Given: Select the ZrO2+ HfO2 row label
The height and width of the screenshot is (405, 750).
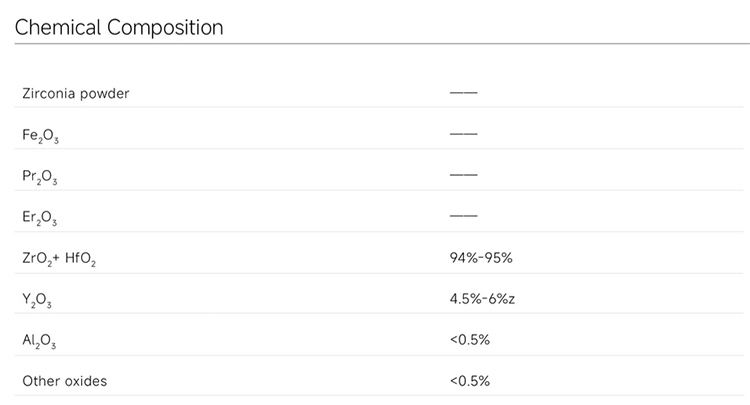Looking at the screenshot, I should pos(59,258).
